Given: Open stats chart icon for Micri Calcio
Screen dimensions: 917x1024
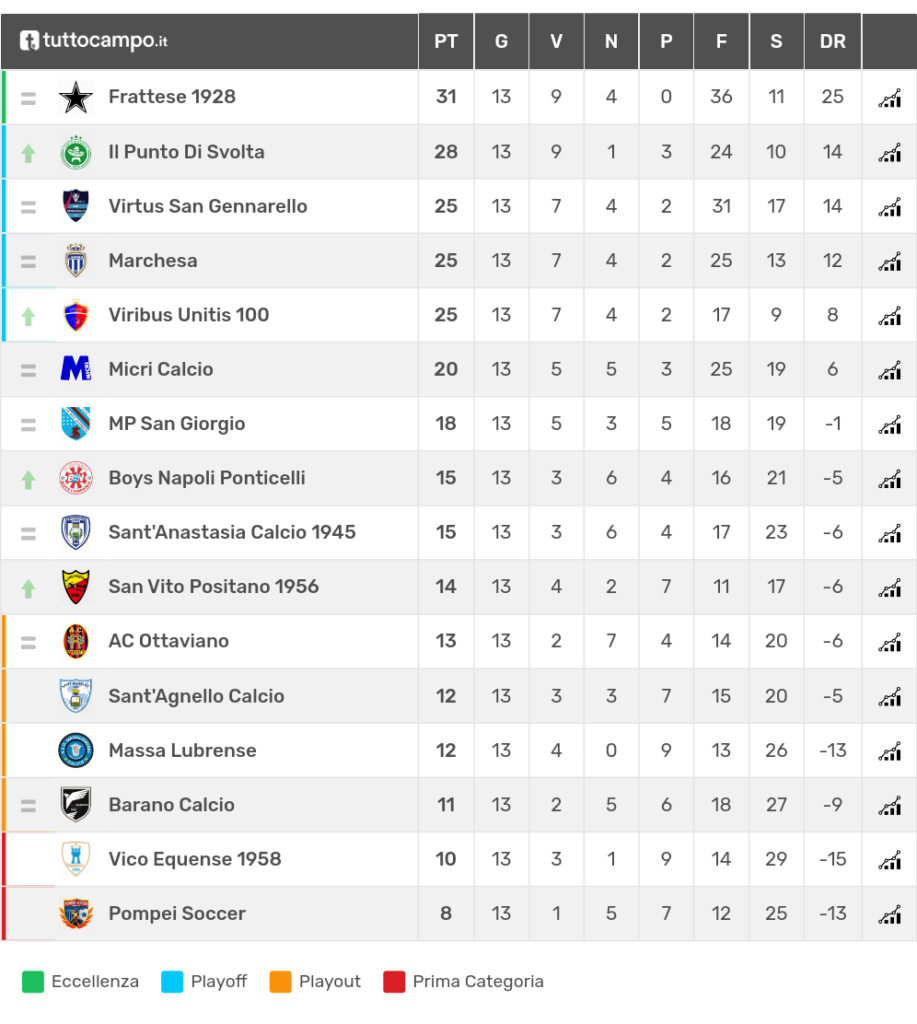Looking at the screenshot, I should point(890,370).
